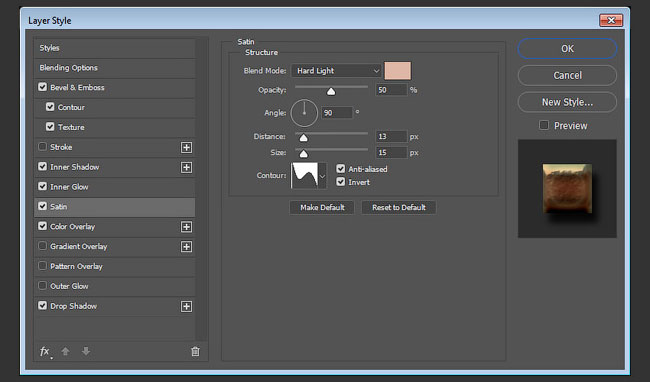The width and height of the screenshot is (650, 382).
Task: Add another Drop Shadow with plus icon
Action: point(187,306)
